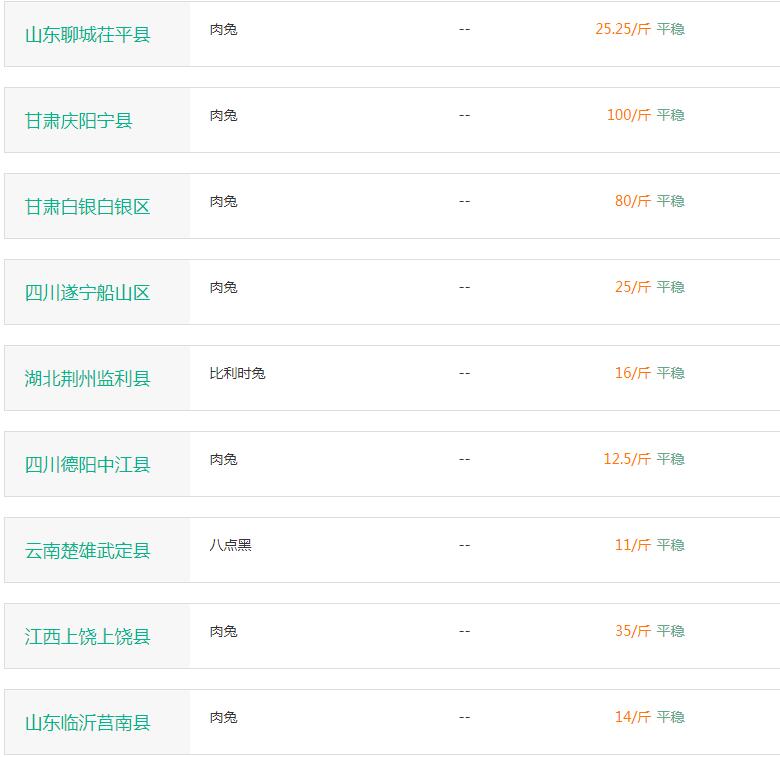Open the 江西上饶上饶县 location link

pyautogui.click(x=88, y=637)
